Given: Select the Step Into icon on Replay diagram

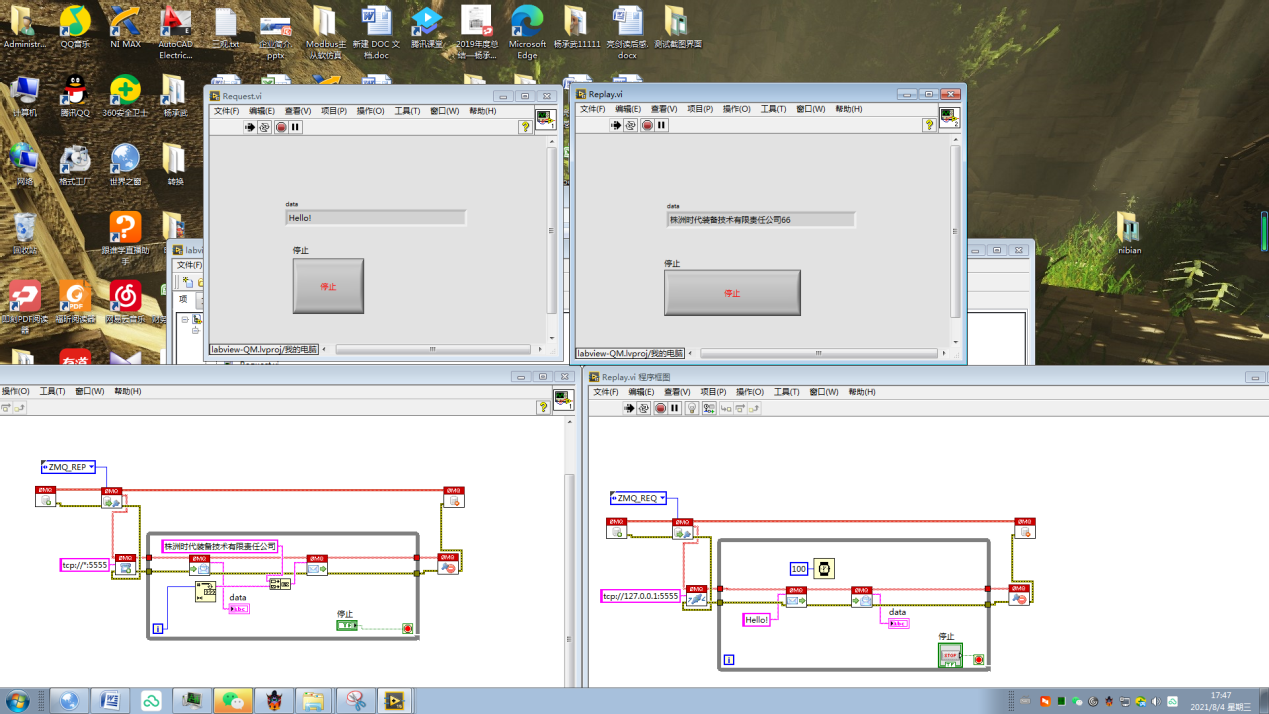Looking at the screenshot, I should pos(724,408).
